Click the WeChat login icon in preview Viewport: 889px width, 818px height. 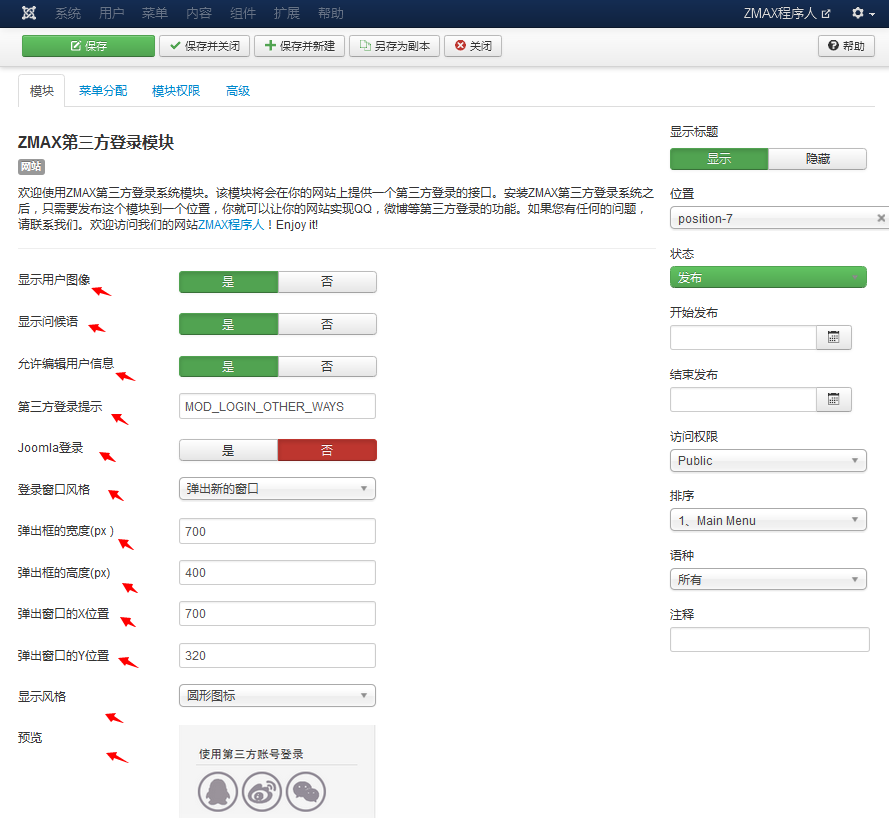[x=306, y=792]
